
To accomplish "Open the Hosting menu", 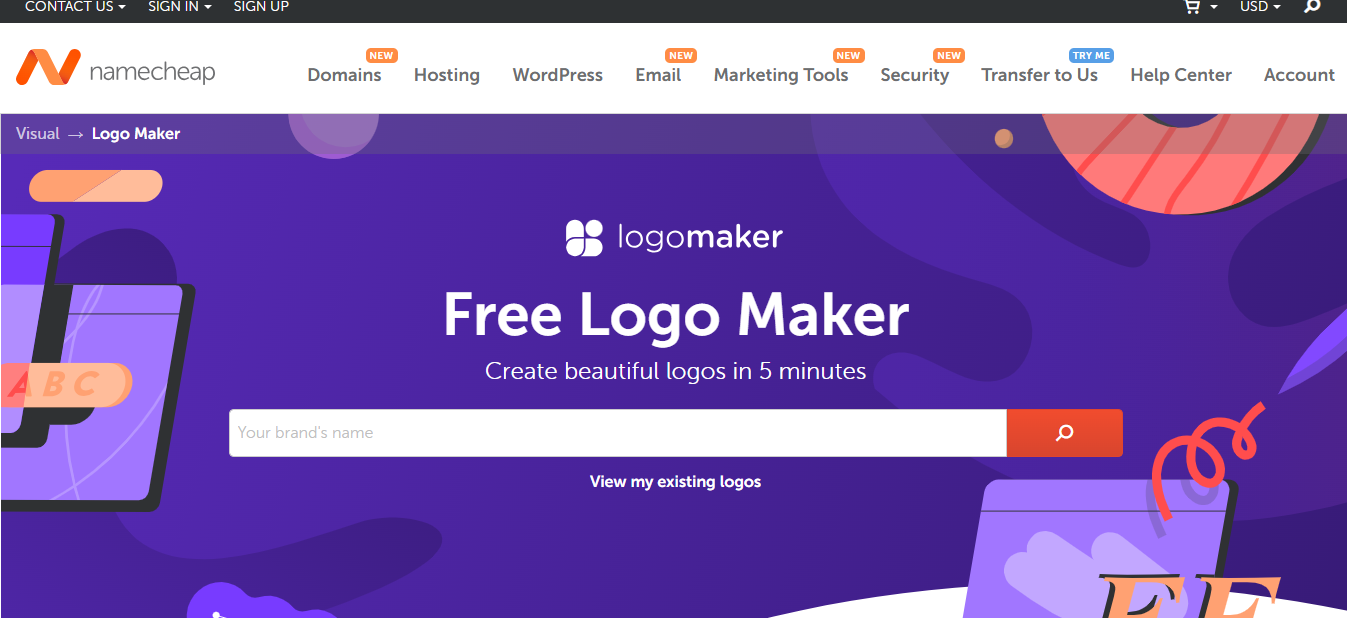I will pyautogui.click(x=447, y=75).
